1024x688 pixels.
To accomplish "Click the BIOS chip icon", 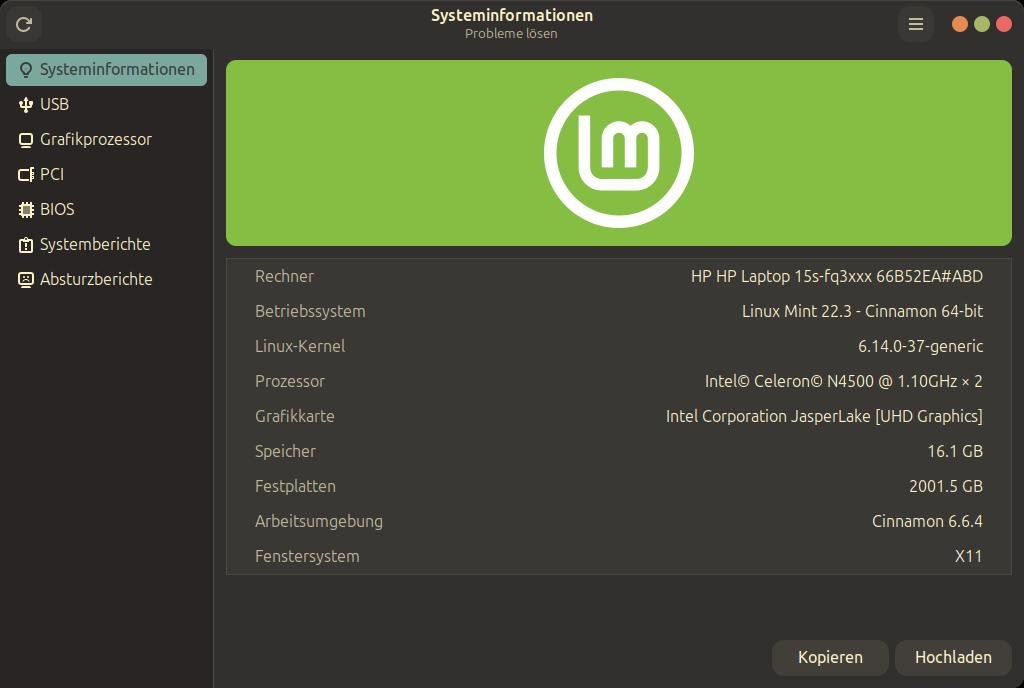I will tap(25, 210).
